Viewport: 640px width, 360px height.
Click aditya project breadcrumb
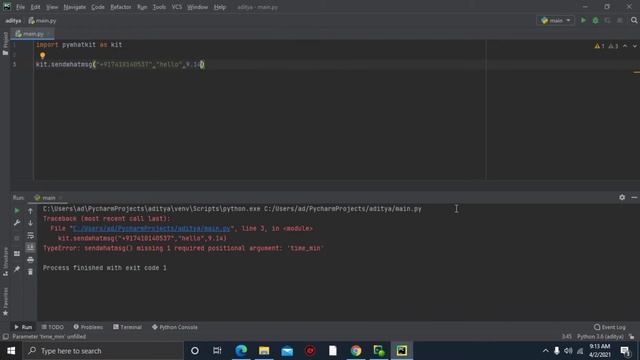(13, 20)
